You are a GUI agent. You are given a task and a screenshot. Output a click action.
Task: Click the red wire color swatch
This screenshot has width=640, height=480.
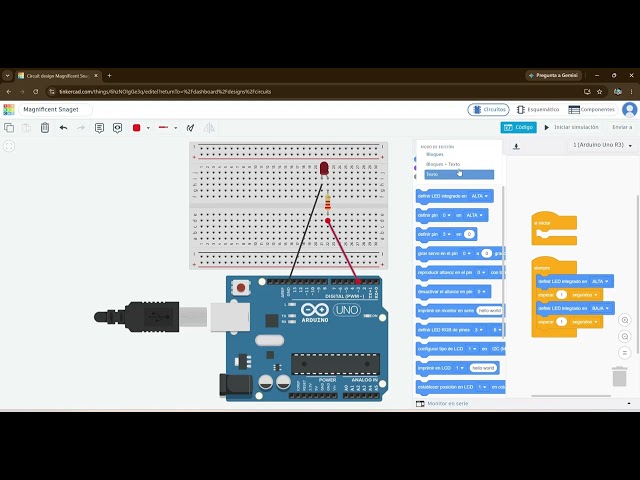pos(137,128)
